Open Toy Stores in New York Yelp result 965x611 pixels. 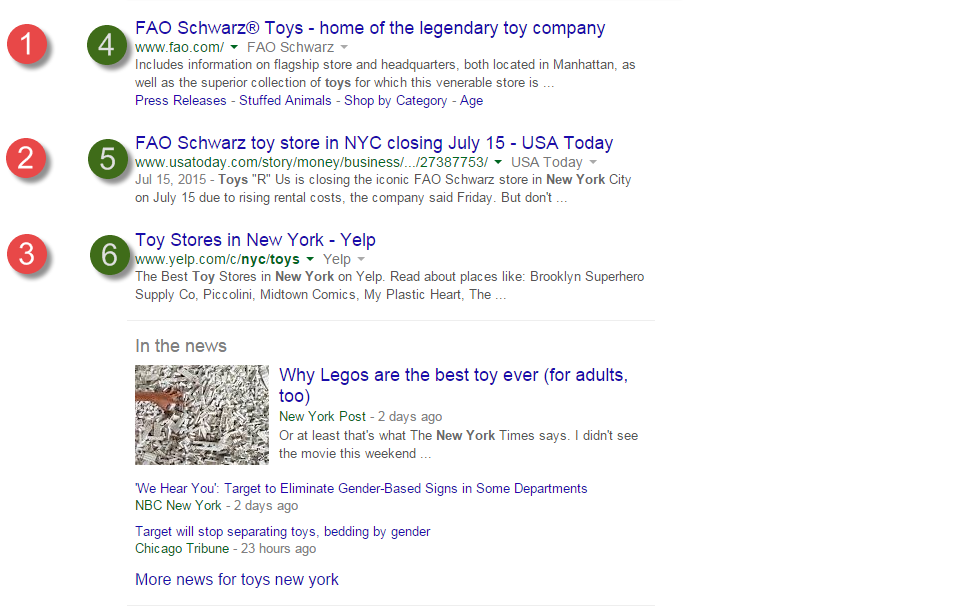(255, 240)
